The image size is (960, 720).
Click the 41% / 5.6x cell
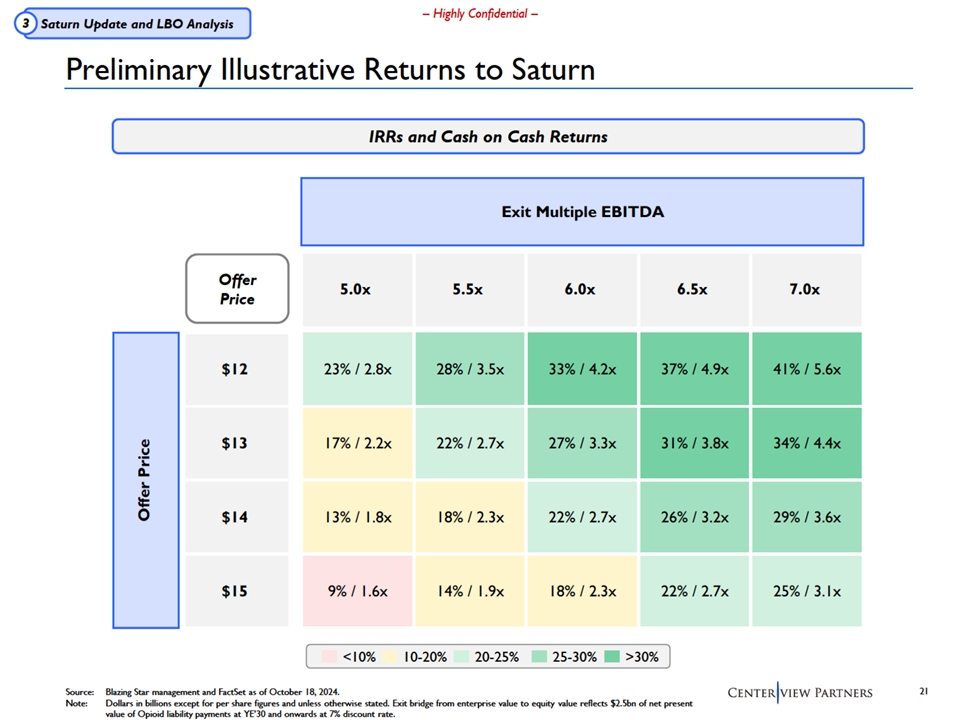tap(806, 369)
